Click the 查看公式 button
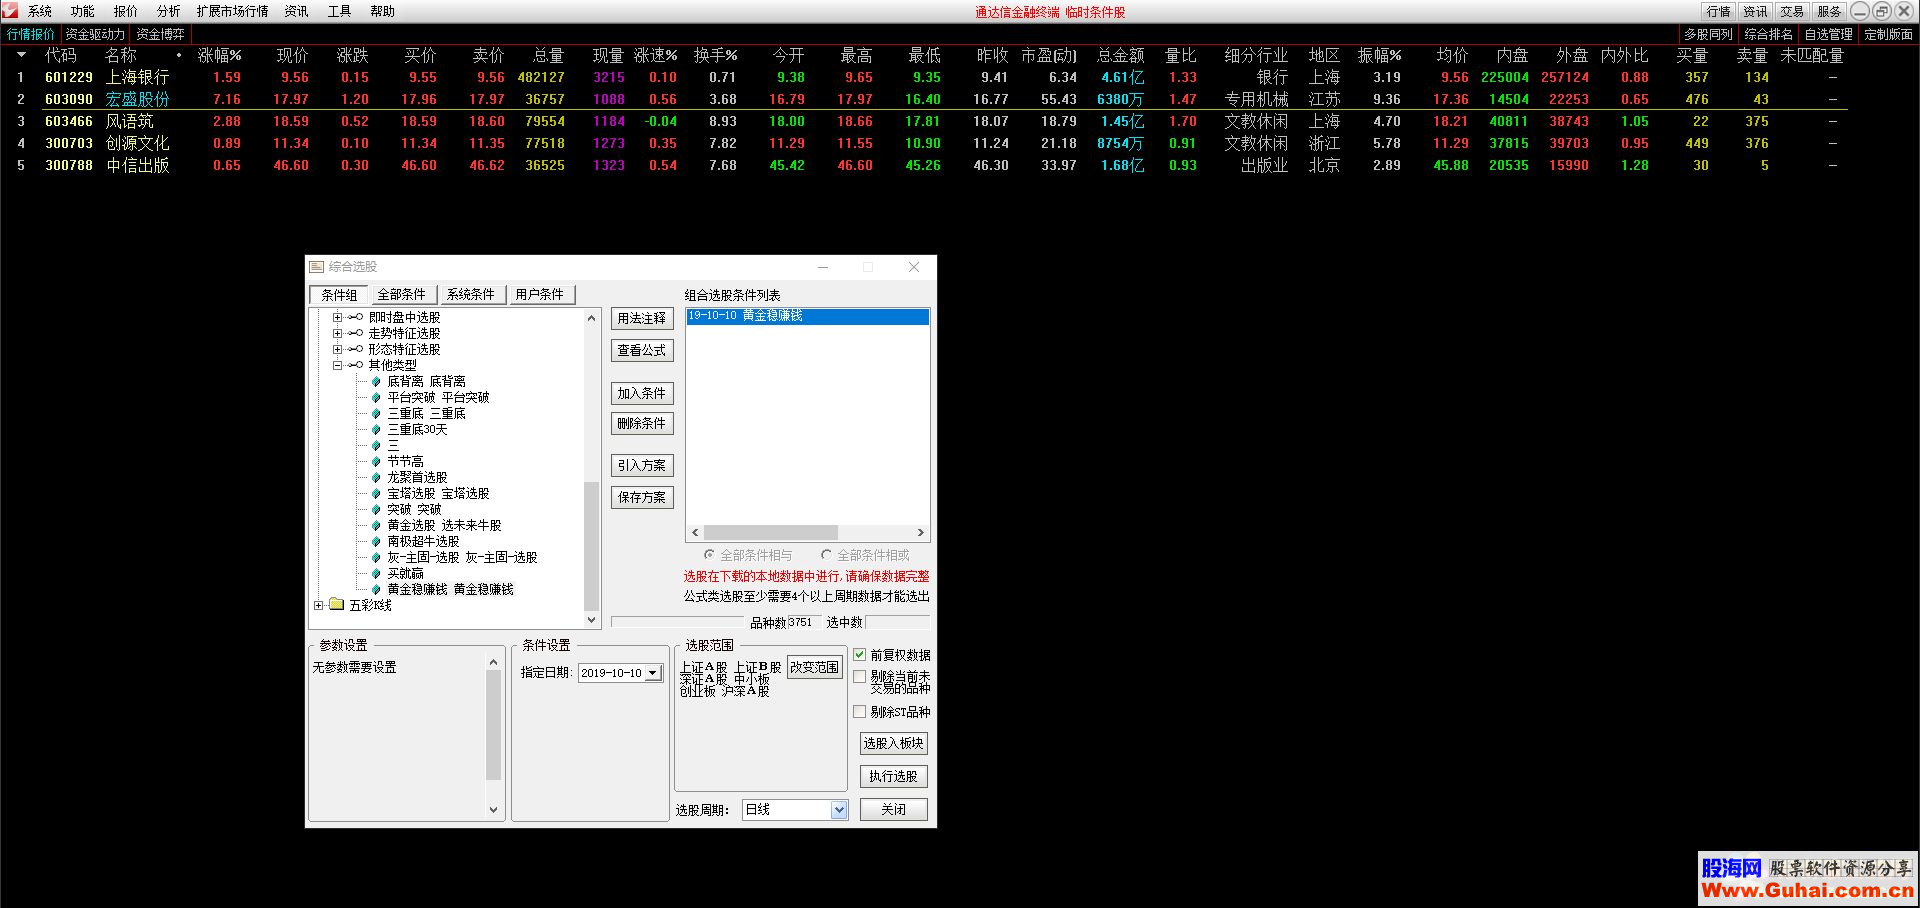Viewport: 1920px width, 908px height. pos(642,351)
